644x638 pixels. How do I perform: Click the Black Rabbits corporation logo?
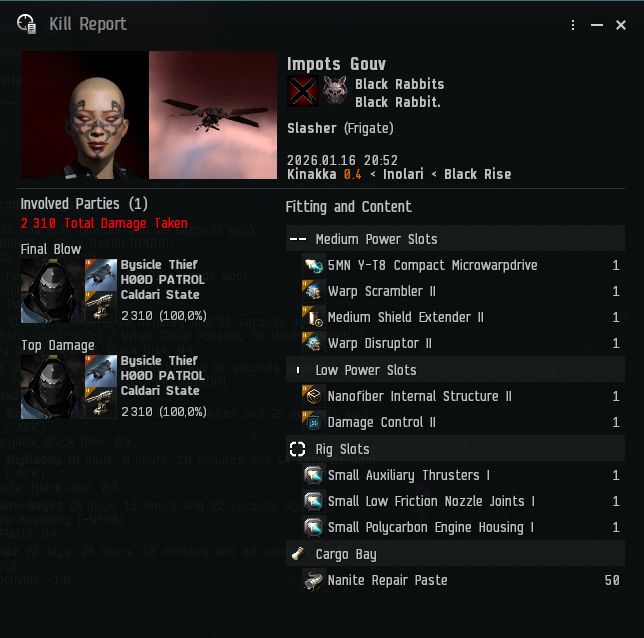pos(335,91)
